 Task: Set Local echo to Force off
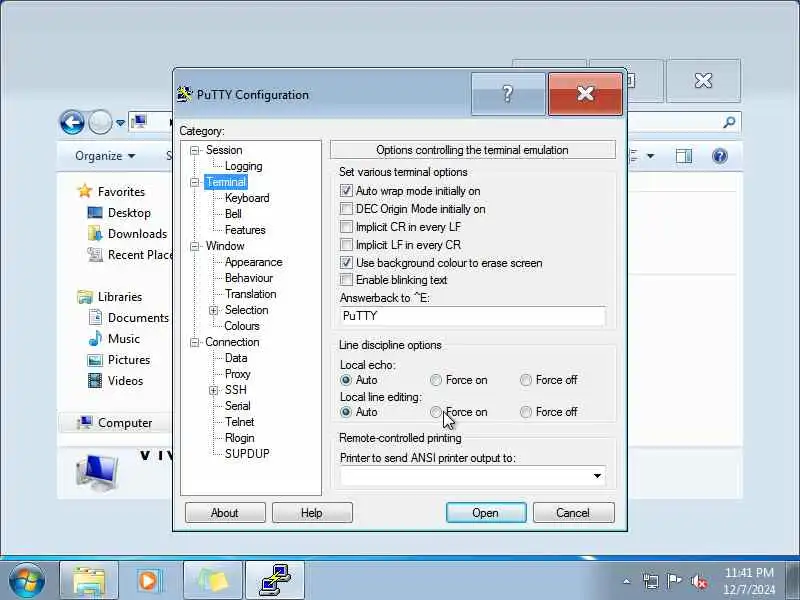(526, 380)
